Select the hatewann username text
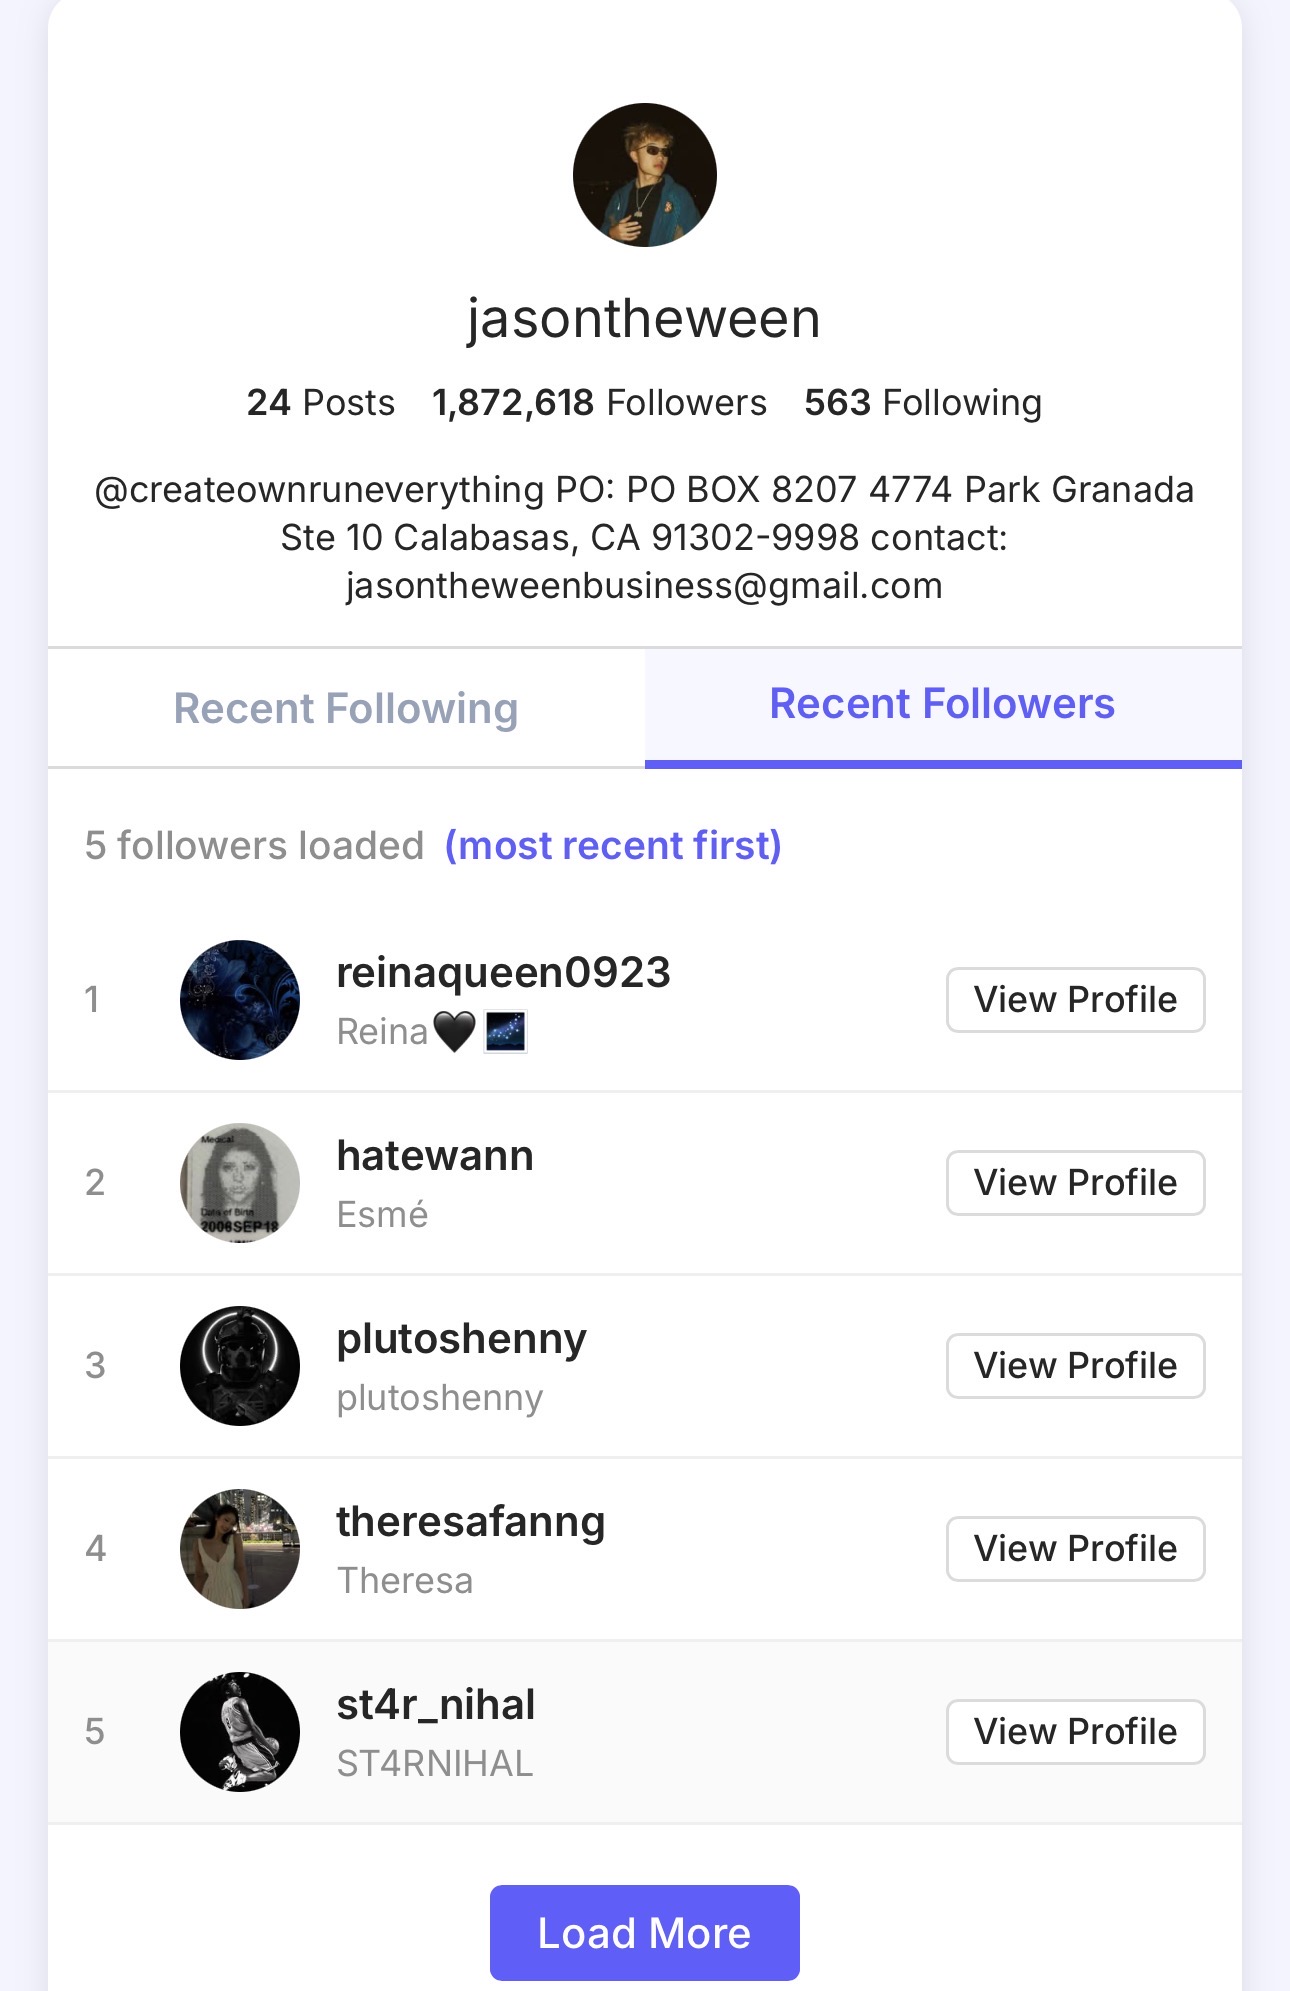1290x1991 pixels. pyautogui.click(x=435, y=1156)
